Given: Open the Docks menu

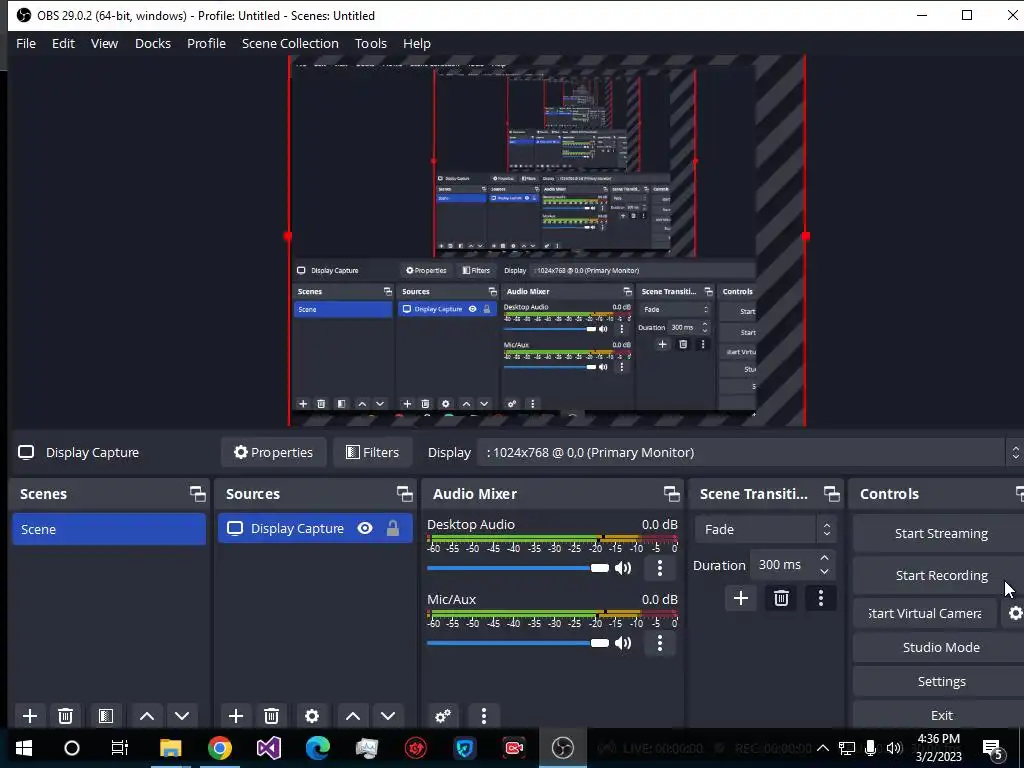Looking at the screenshot, I should (x=153, y=43).
